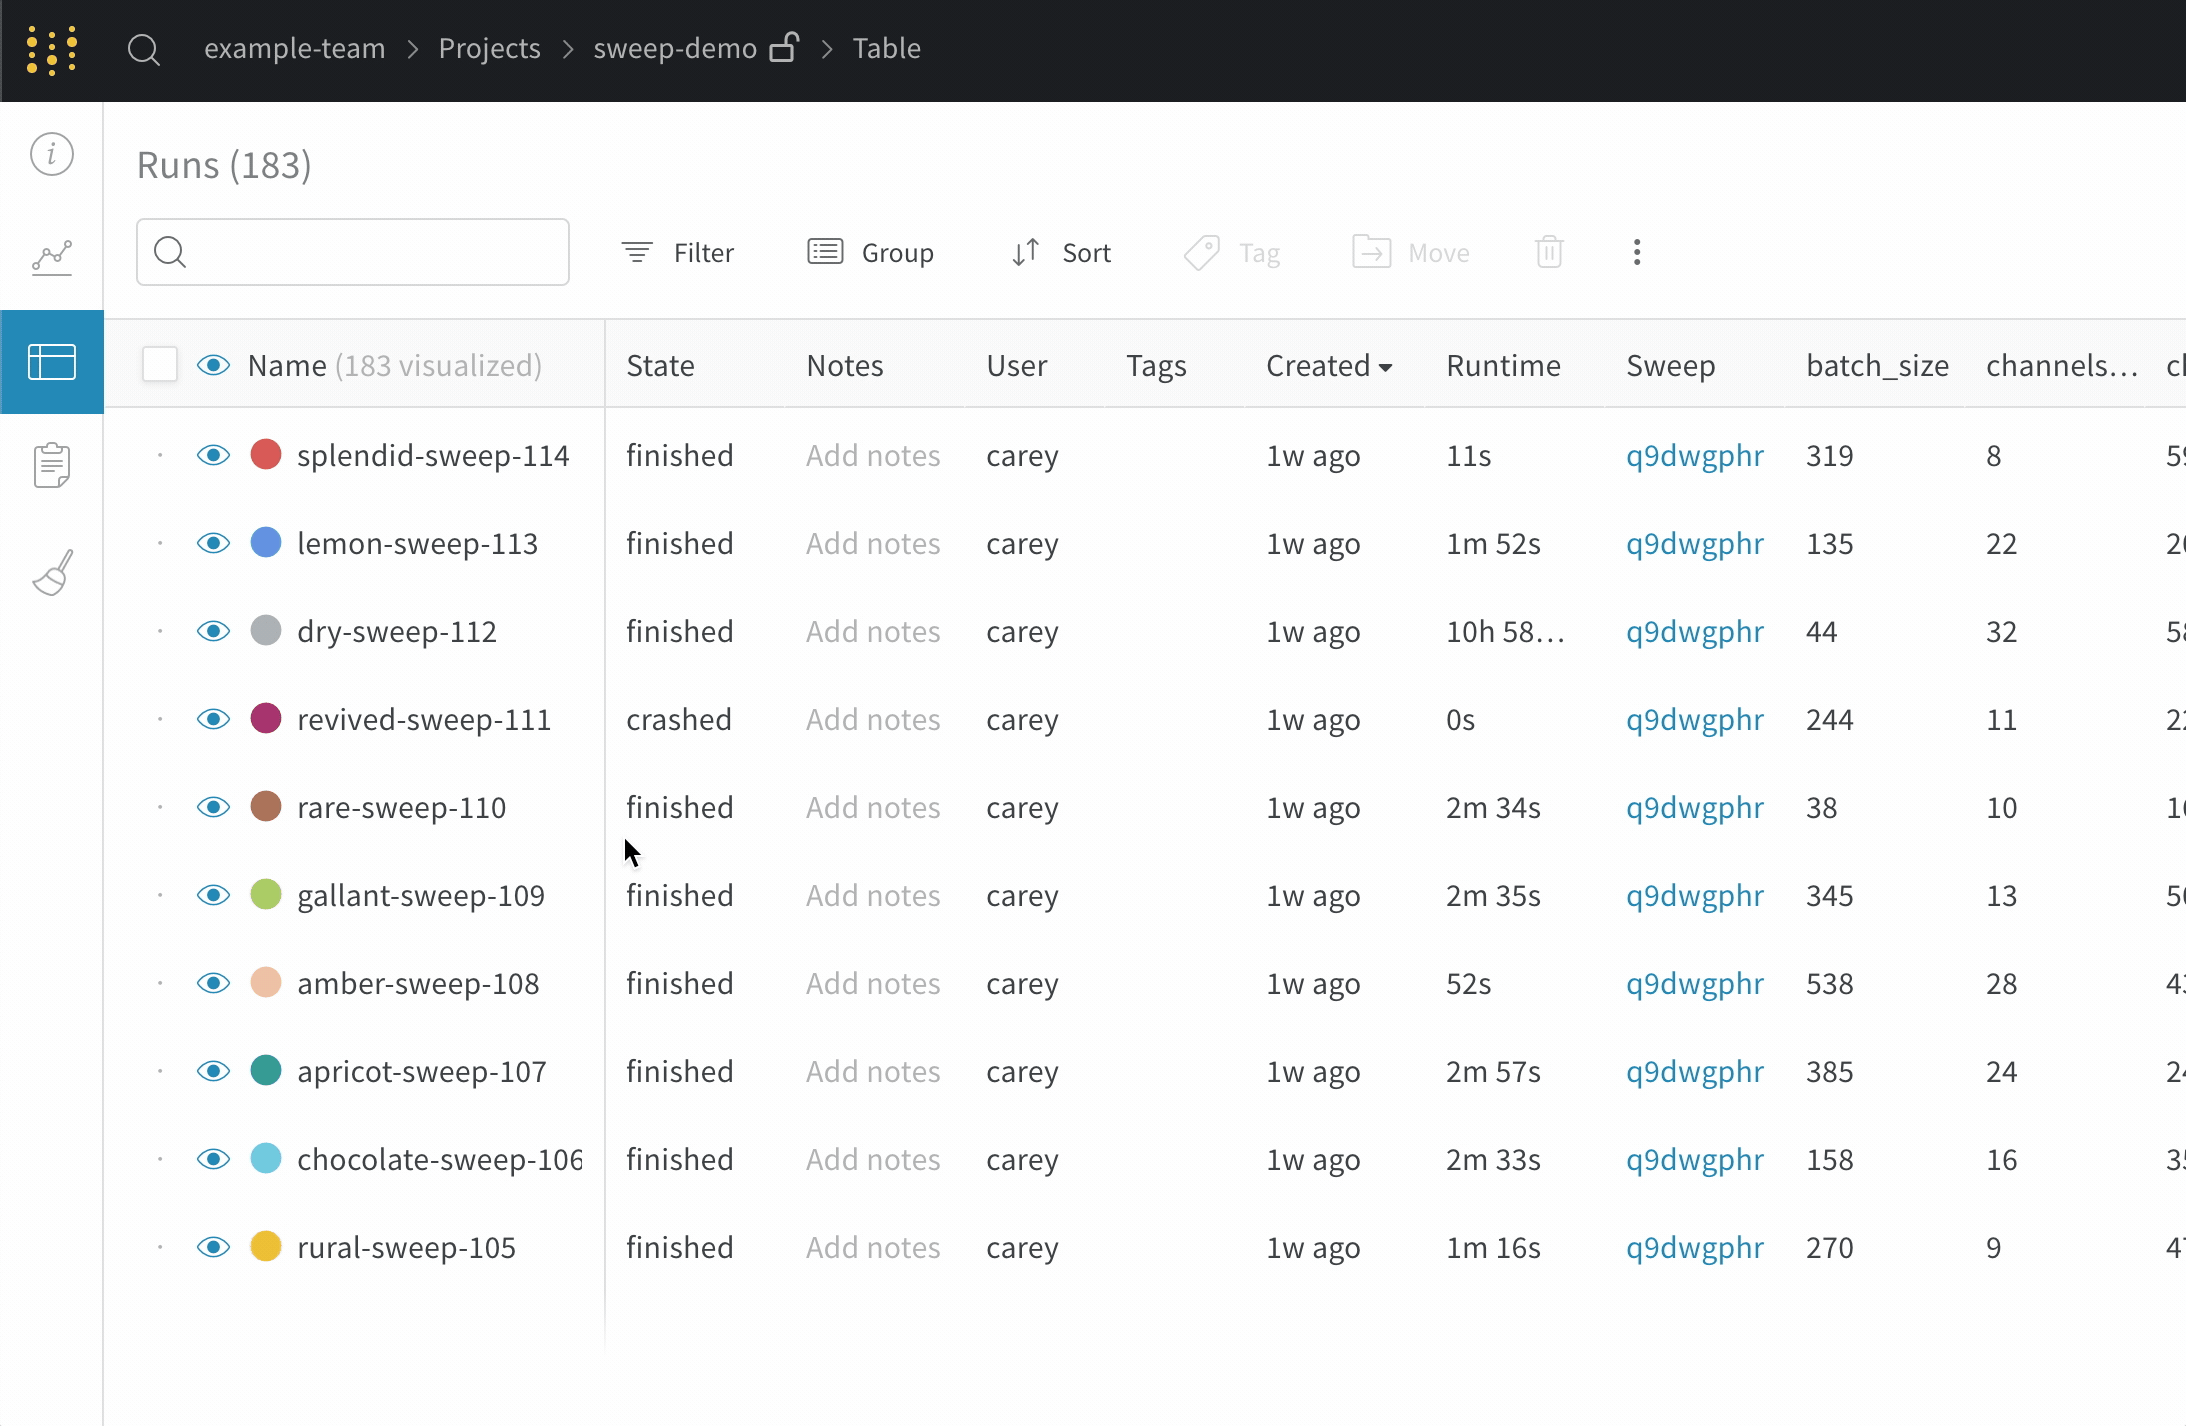Open the Weights & Biases home logo

(x=52, y=50)
